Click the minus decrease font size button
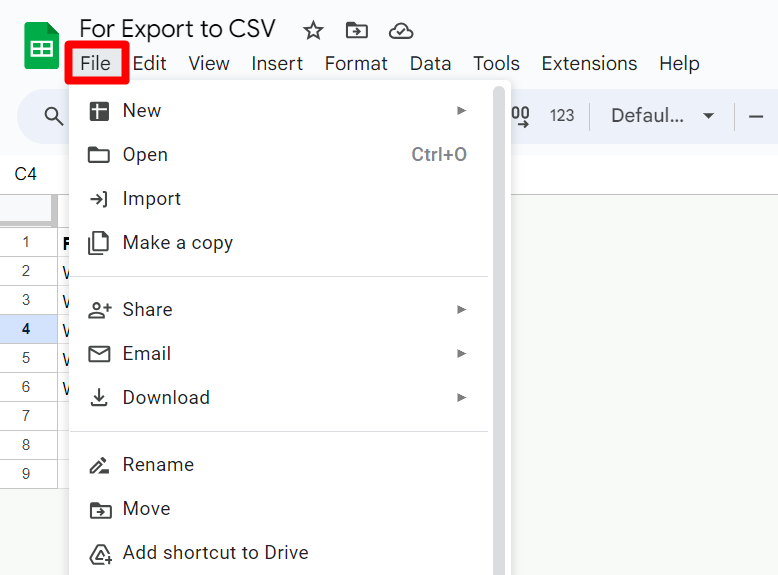This screenshot has height=575, width=778. click(x=756, y=116)
